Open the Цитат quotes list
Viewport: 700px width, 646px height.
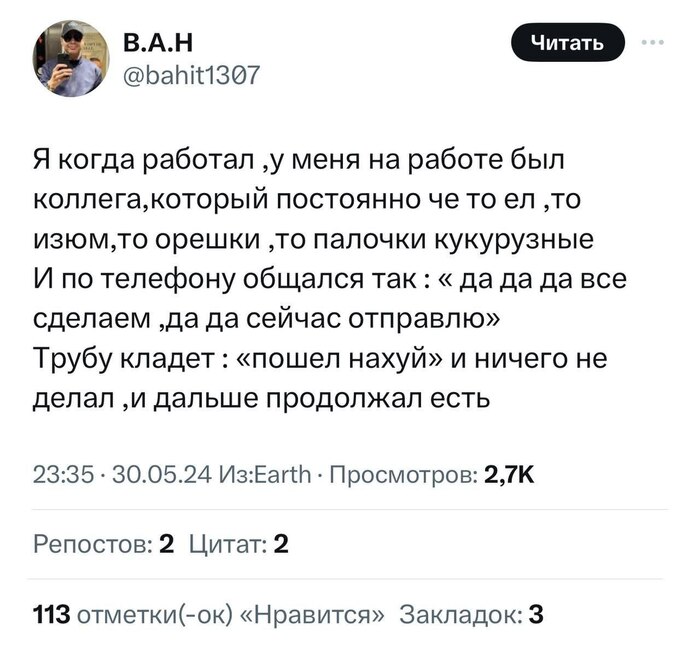pyautogui.click(x=230, y=545)
